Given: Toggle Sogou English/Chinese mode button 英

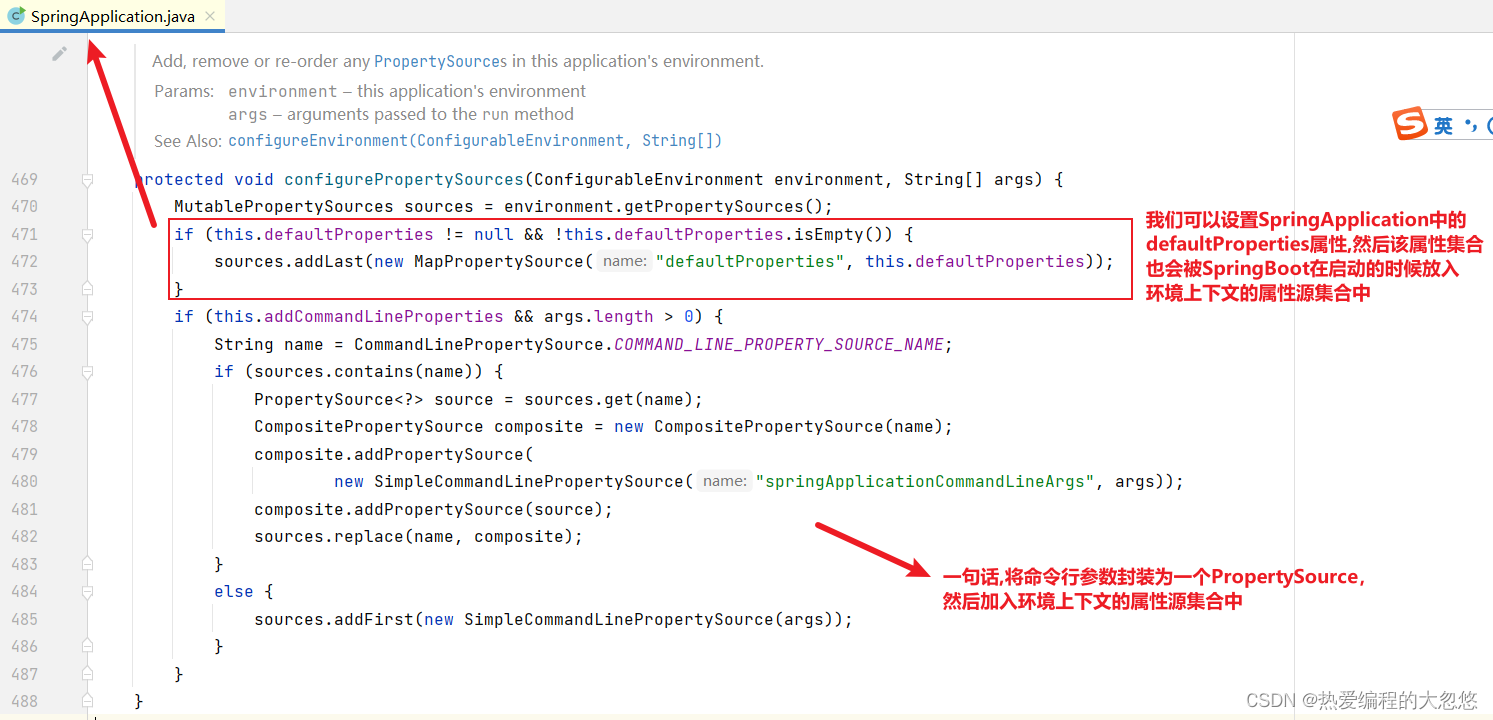Looking at the screenshot, I should click(1443, 126).
